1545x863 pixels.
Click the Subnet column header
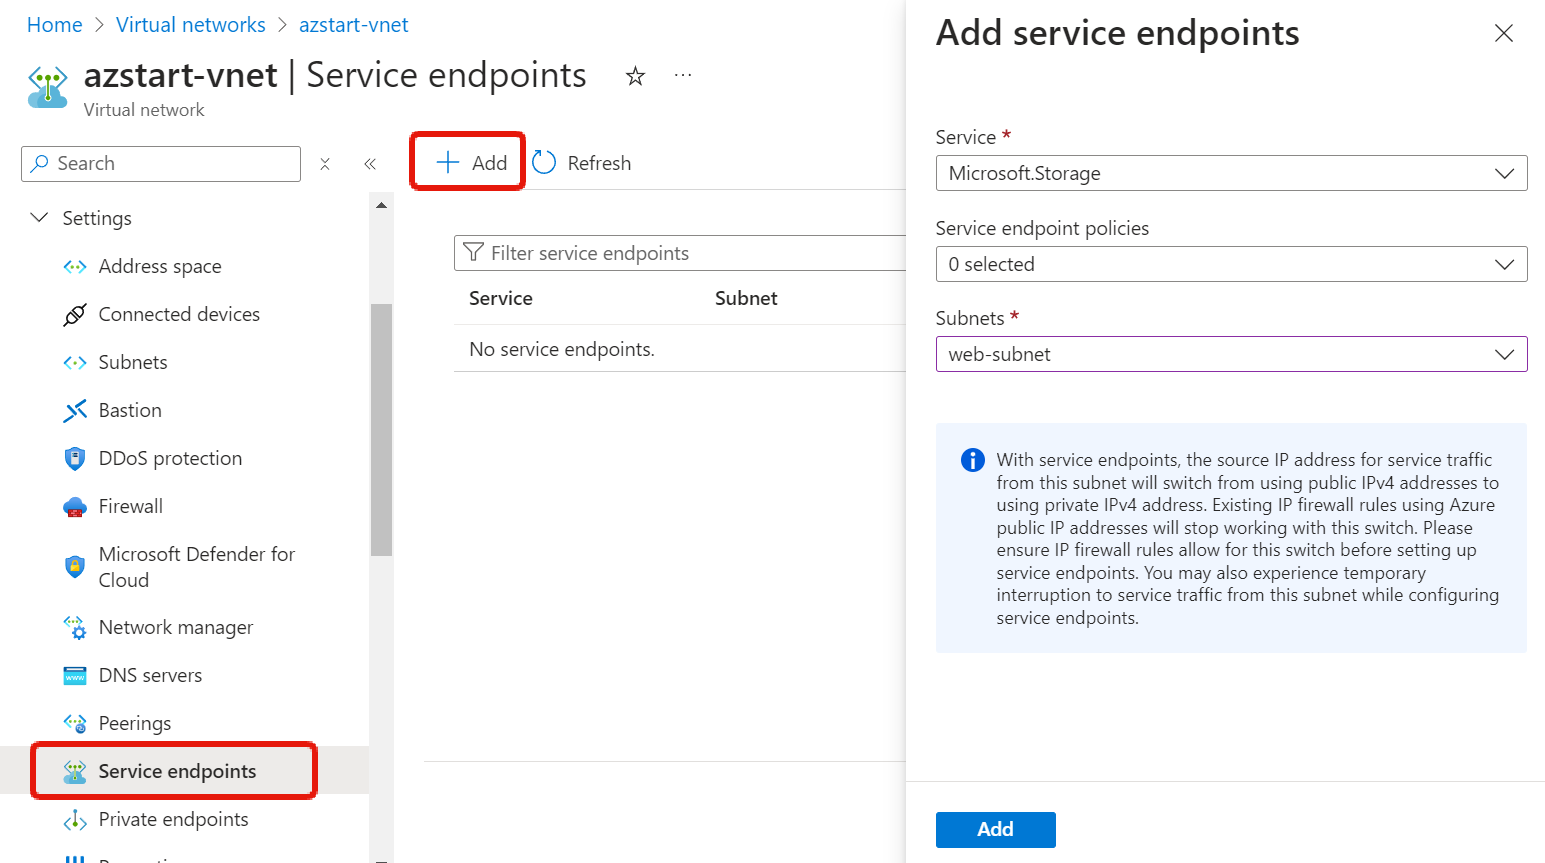point(746,298)
